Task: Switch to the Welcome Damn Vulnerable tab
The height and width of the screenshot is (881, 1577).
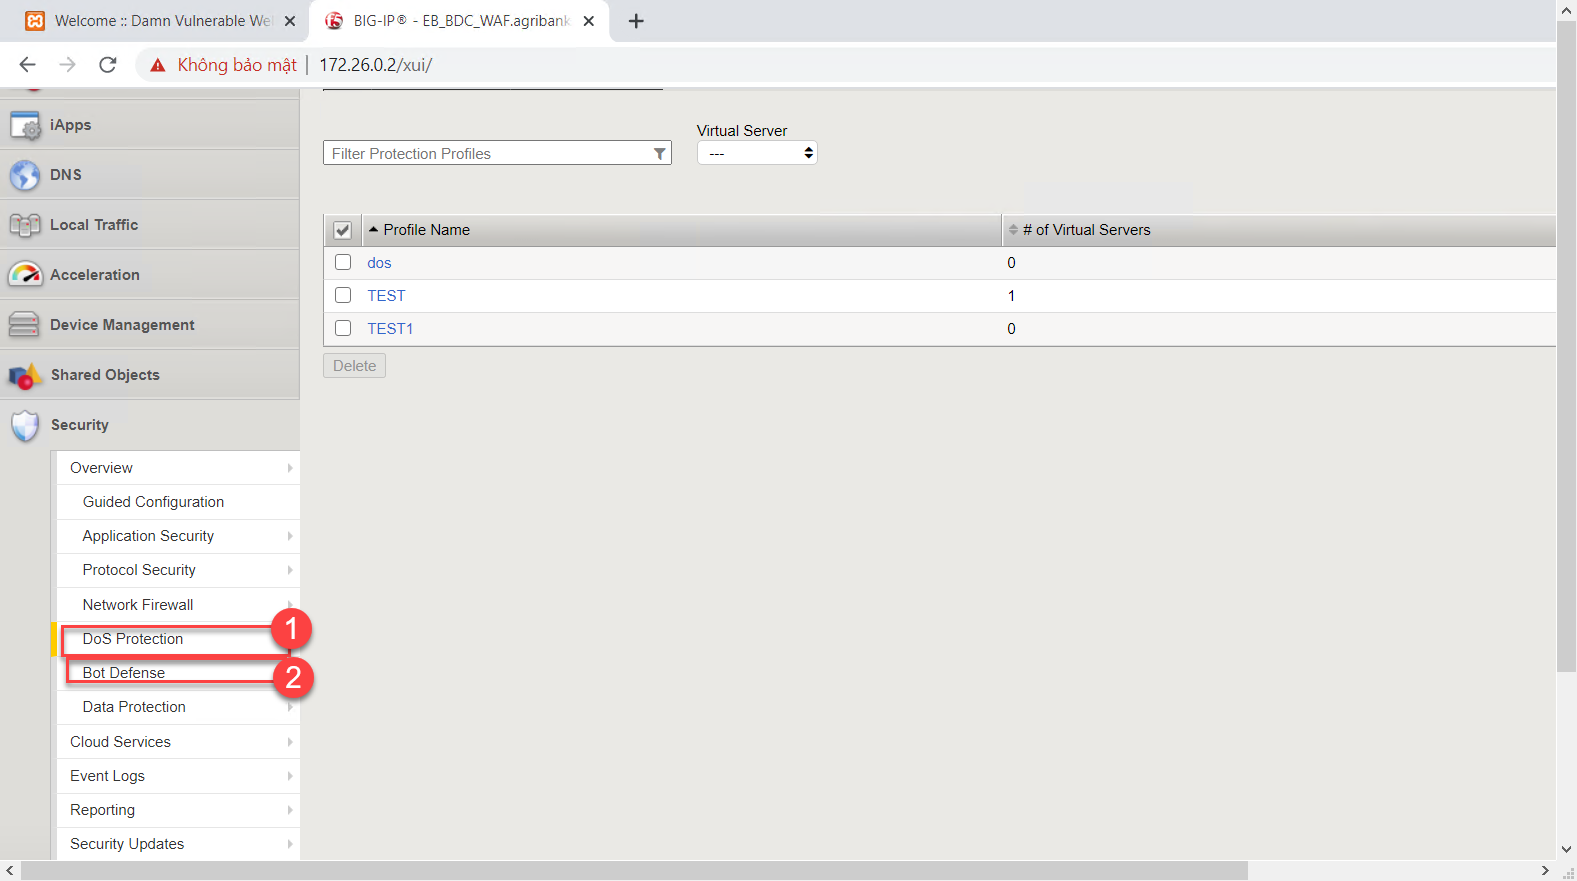Action: tap(161, 21)
